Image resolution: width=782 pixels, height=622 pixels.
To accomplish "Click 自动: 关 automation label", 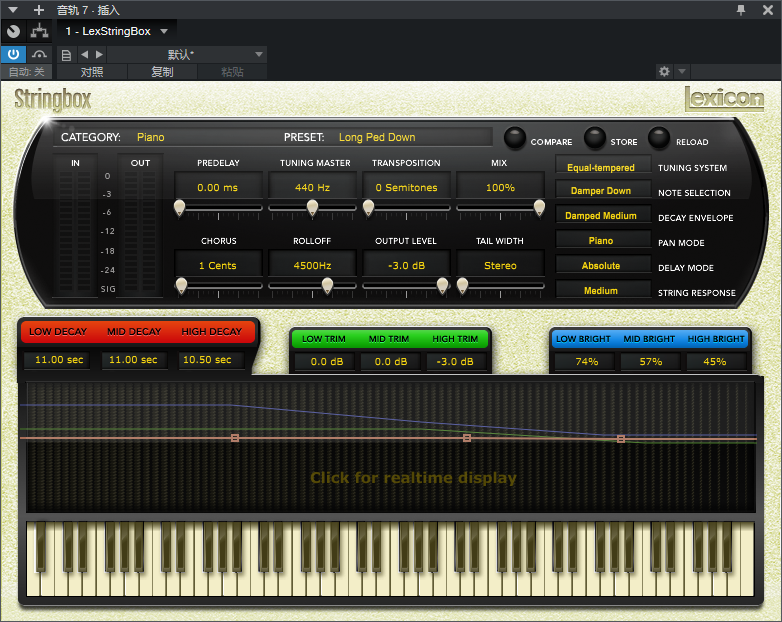I will tap(26, 72).
